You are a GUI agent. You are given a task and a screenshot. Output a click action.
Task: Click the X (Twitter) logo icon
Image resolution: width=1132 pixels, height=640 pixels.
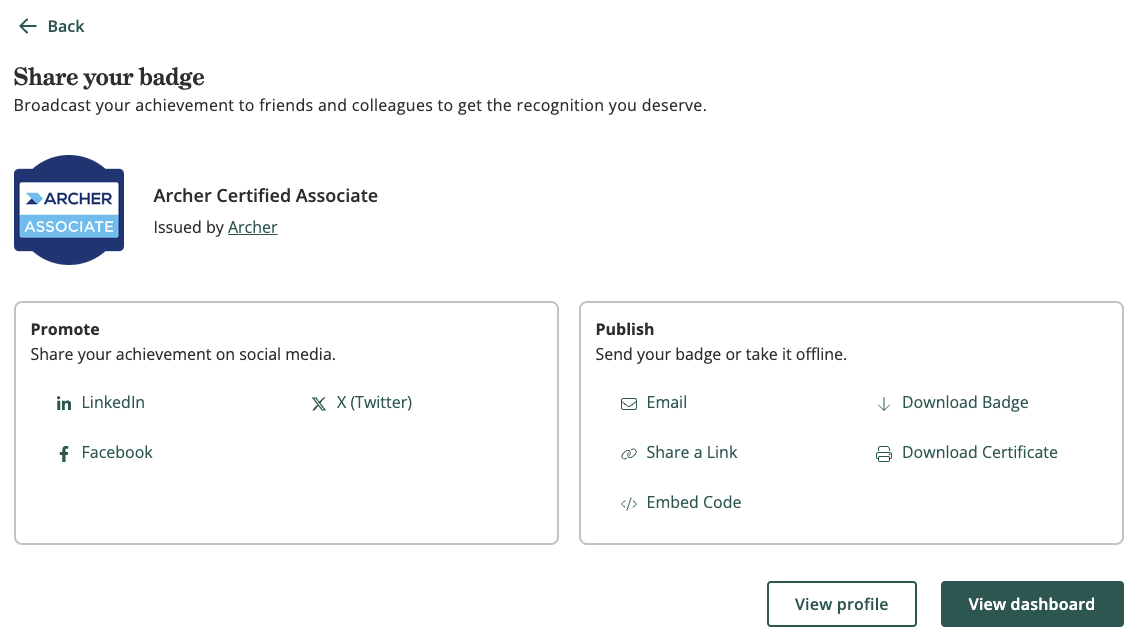tap(318, 403)
